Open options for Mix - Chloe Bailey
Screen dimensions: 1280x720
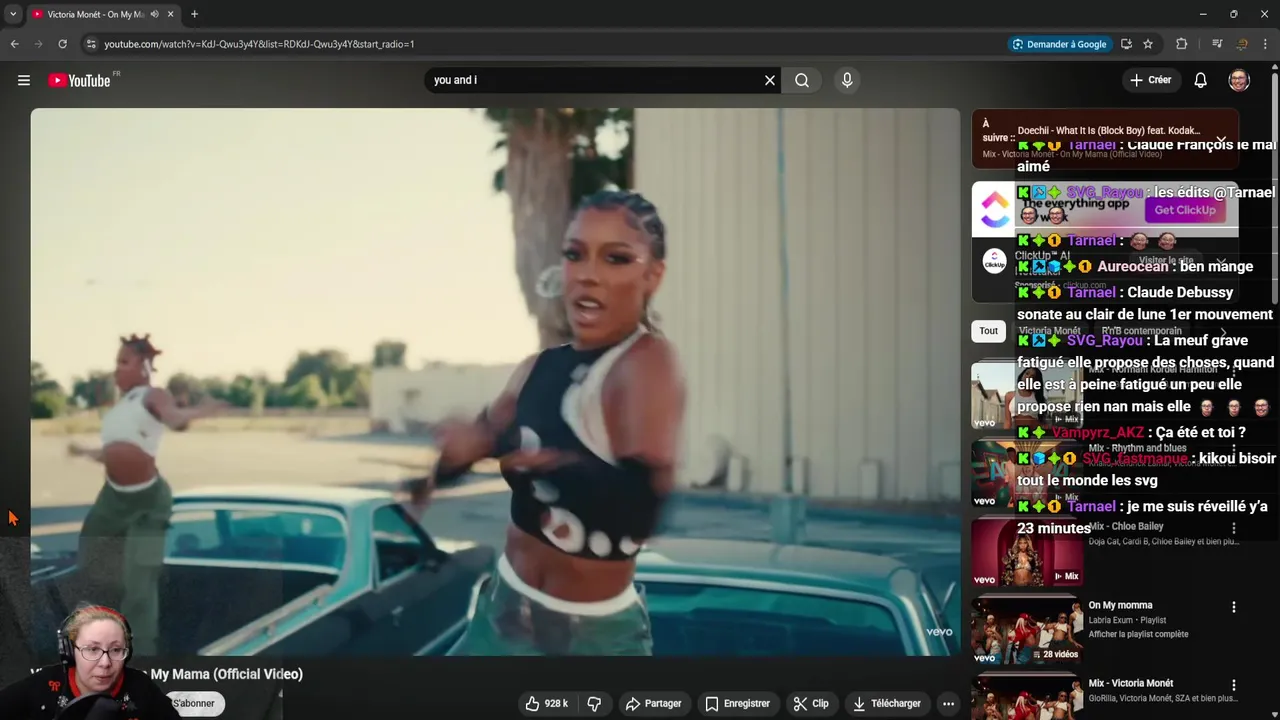1233,528
